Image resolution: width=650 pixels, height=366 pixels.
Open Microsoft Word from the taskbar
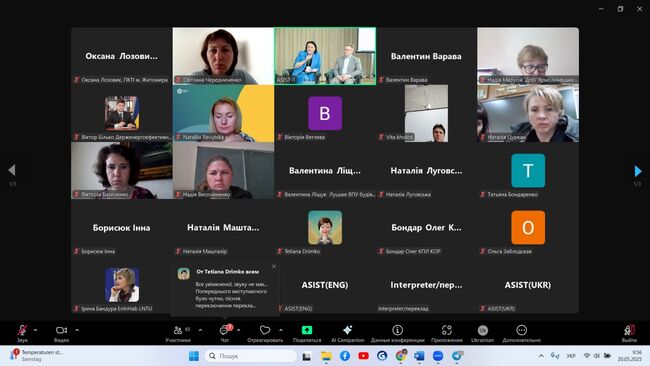coord(419,356)
